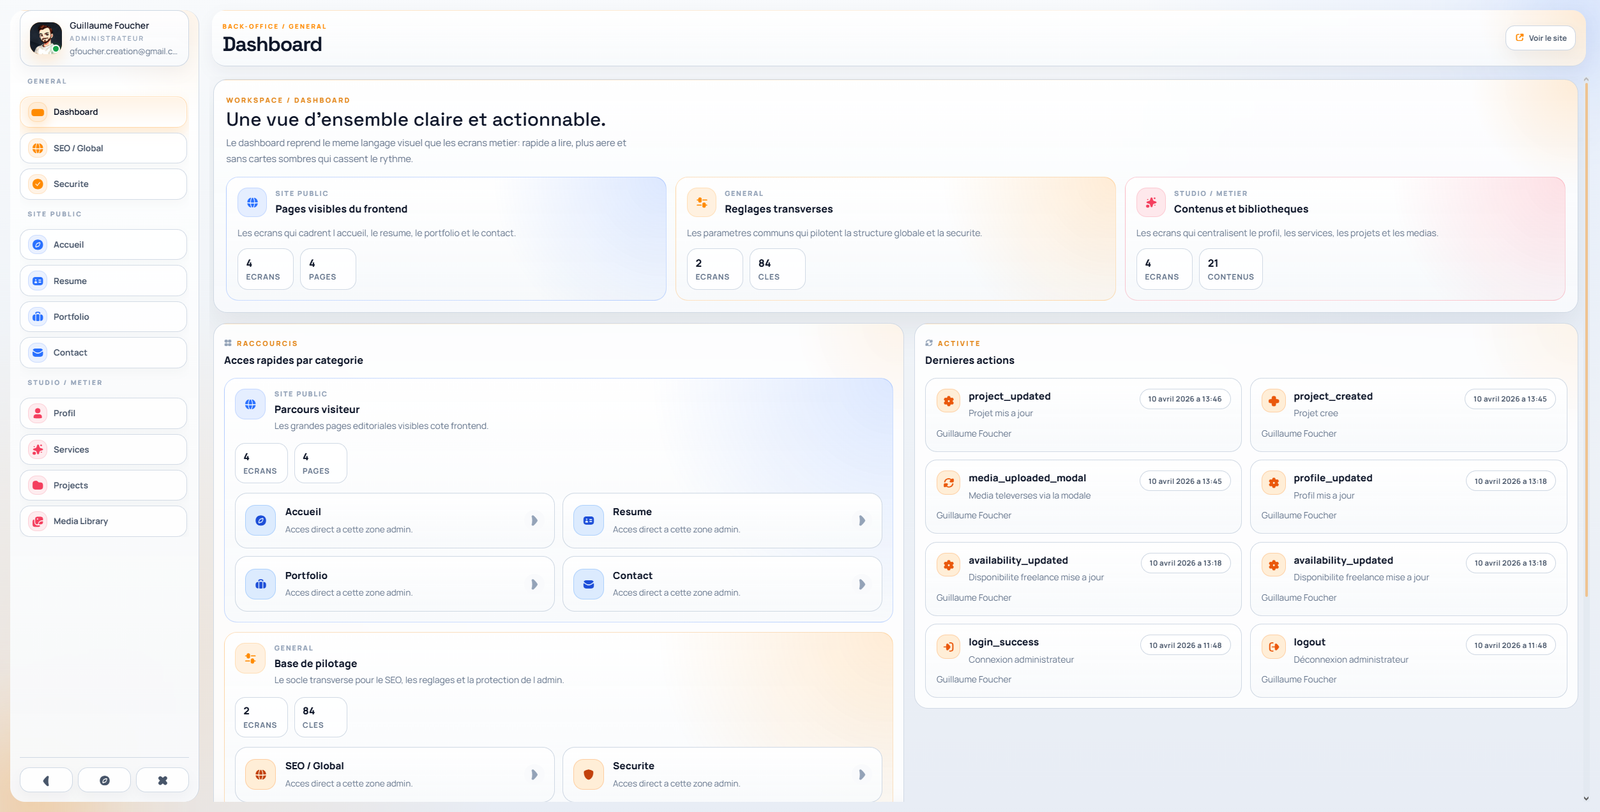The width and height of the screenshot is (1600, 812).
Task: Click the globe icon beside Parcours visiteur
Action: [x=251, y=404]
